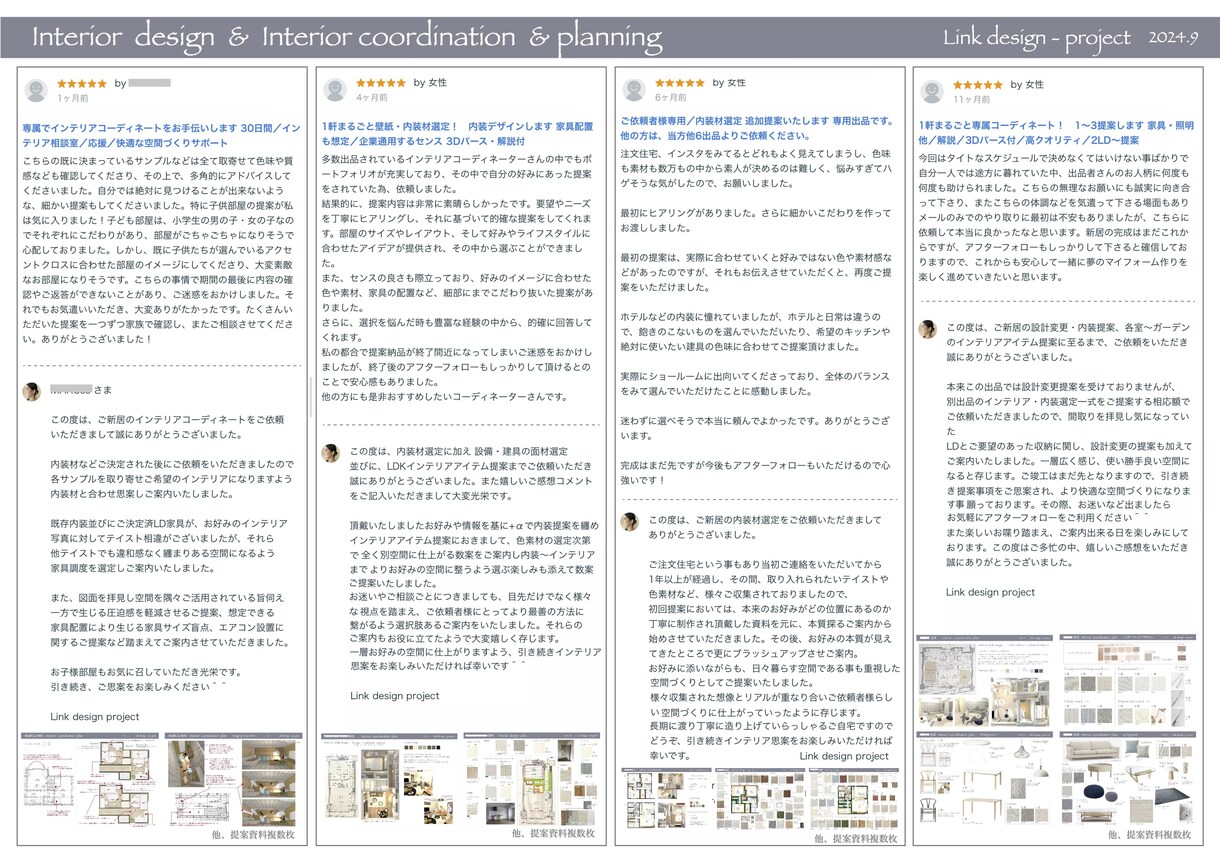Click the five-star rating above 6ヶ月前
The height and width of the screenshot is (863, 1220).
tap(678, 83)
